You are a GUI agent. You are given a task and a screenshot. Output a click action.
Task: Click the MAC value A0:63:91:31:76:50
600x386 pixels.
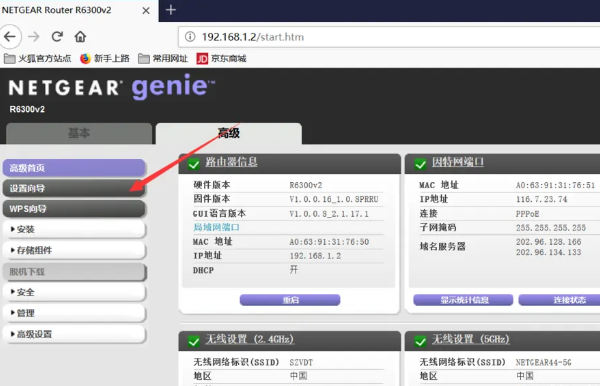[329, 242]
